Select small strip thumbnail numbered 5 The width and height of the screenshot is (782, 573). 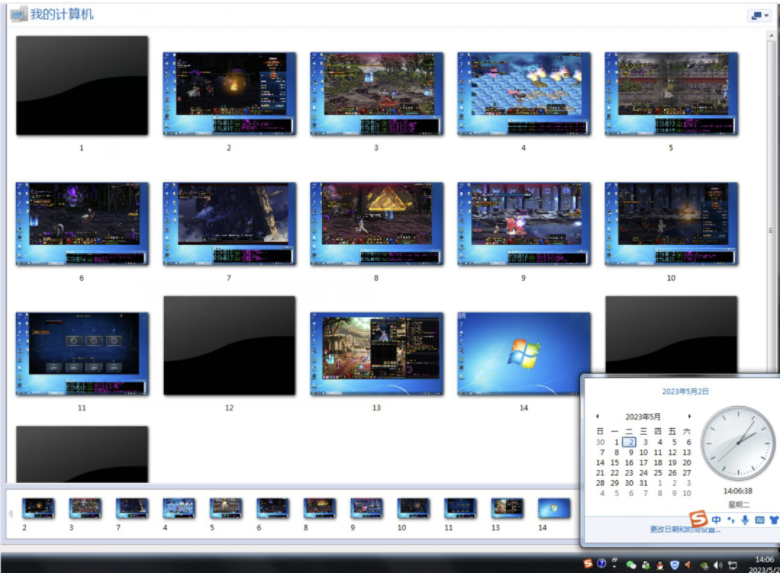(x=225, y=508)
